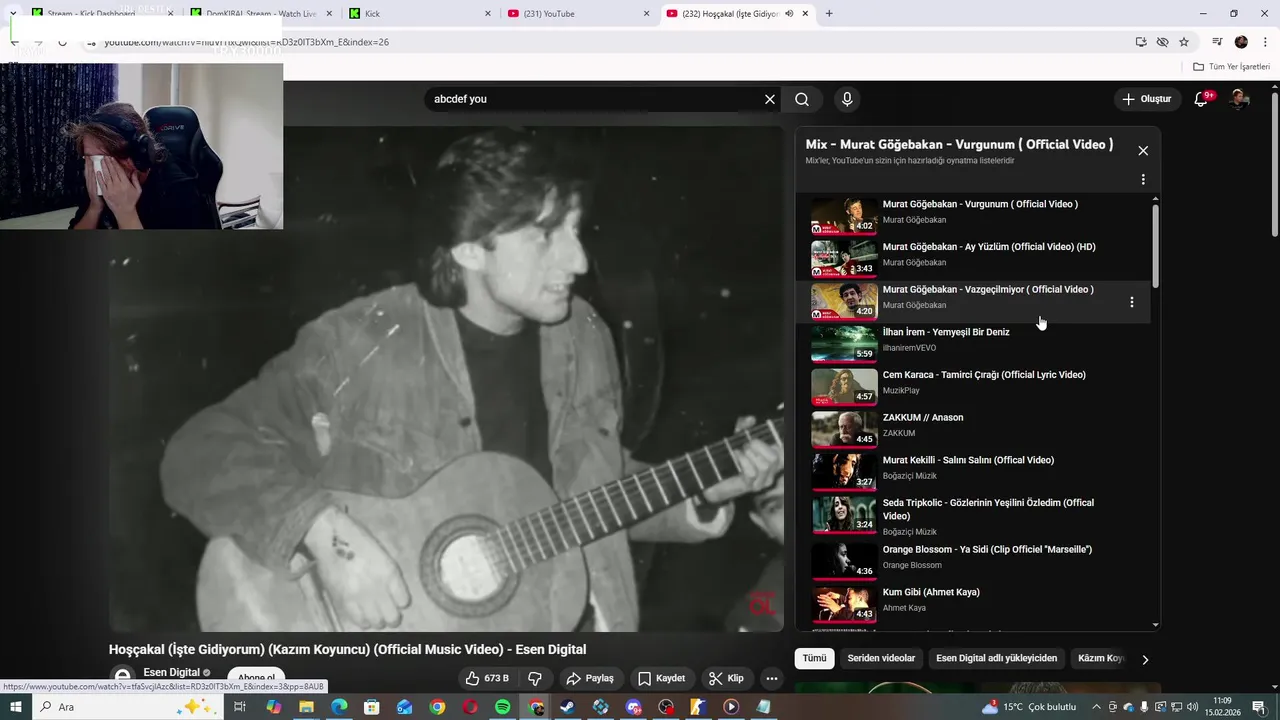This screenshot has width=1280, height=720.
Task: Dislike the video with thumbs-down icon
Action: [535, 678]
